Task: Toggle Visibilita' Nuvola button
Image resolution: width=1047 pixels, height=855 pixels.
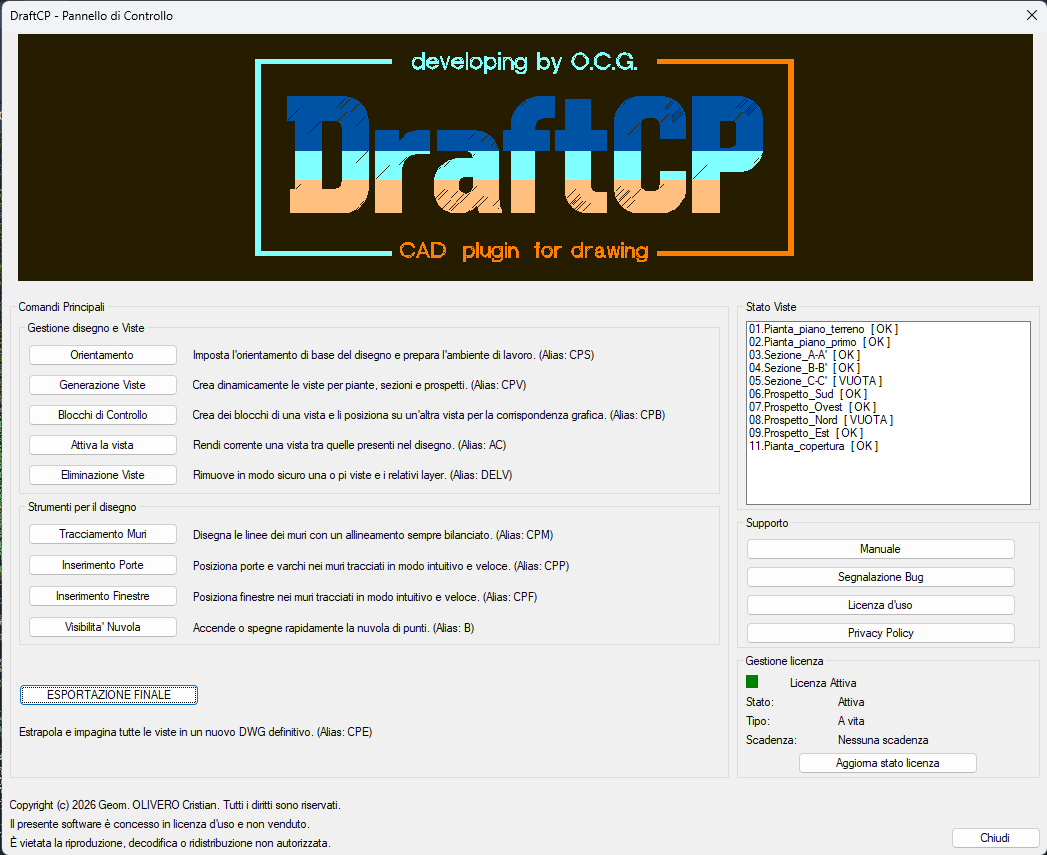Action: (102, 627)
